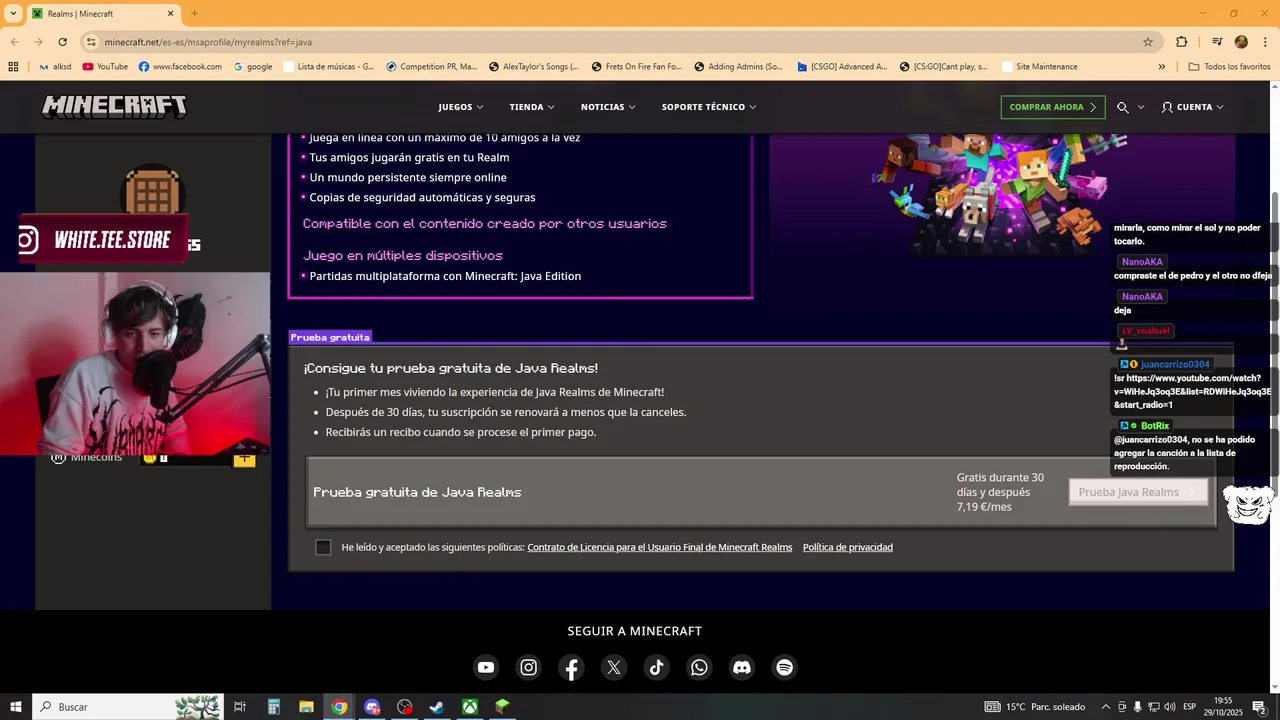1280x720 pixels.
Task: Click the Prueba Java Realms button
Action: click(1138, 492)
